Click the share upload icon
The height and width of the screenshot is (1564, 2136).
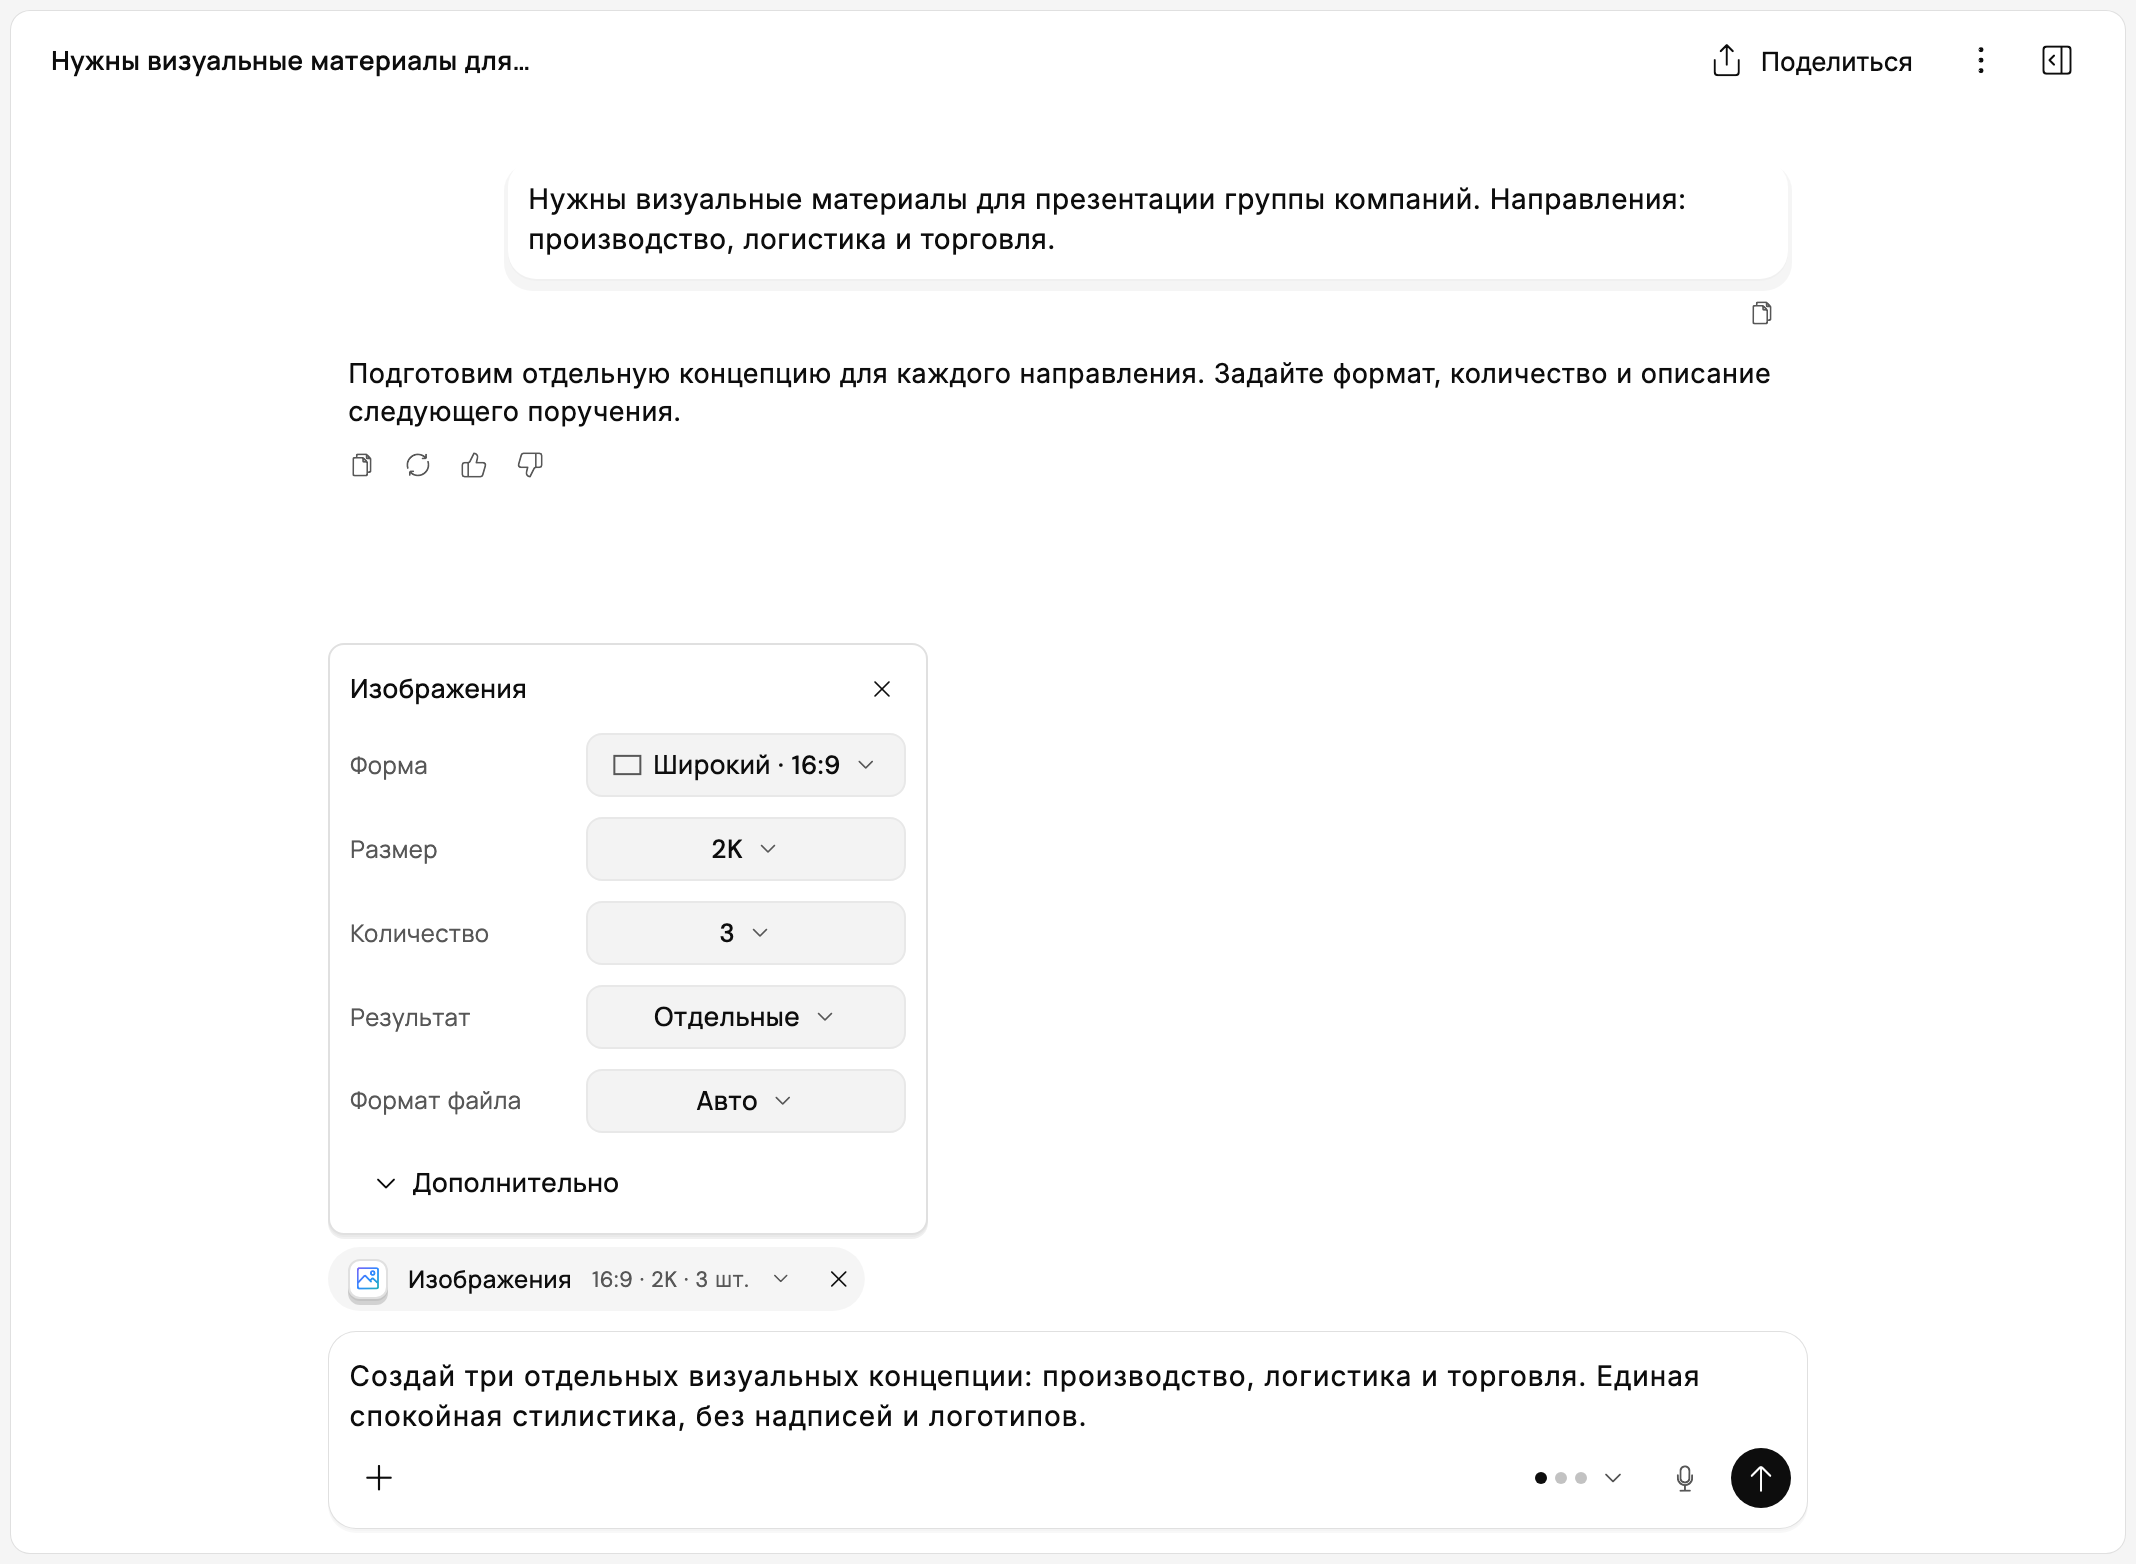(1726, 61)
